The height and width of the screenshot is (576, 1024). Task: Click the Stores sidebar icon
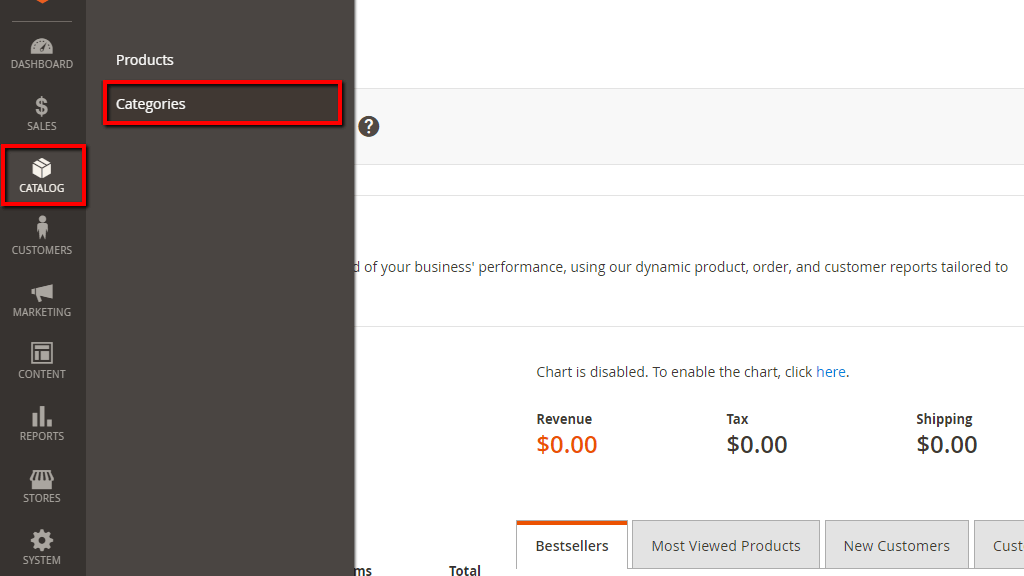click(x=41, y=484)
